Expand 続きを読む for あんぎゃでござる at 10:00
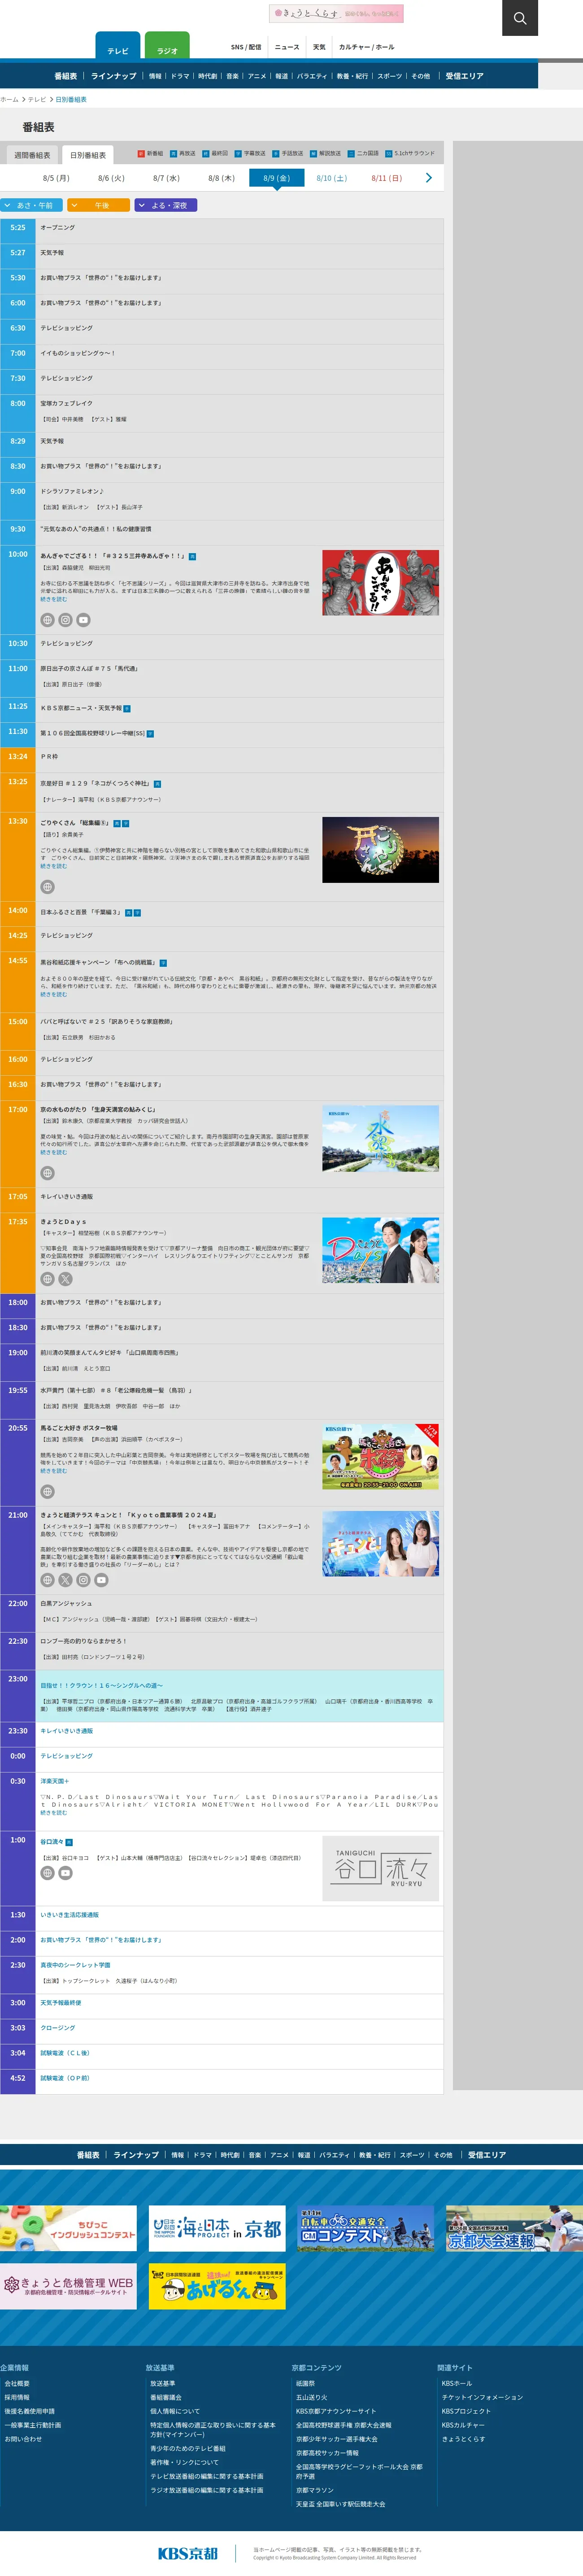 coord(54,599)
